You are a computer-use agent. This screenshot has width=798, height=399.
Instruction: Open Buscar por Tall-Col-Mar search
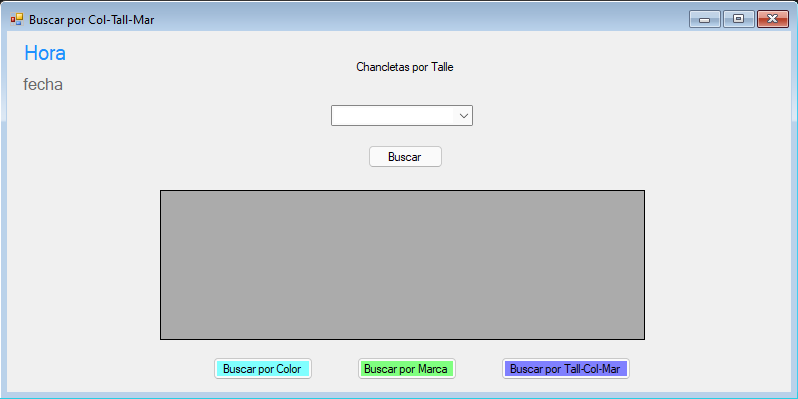pos(565,369)
